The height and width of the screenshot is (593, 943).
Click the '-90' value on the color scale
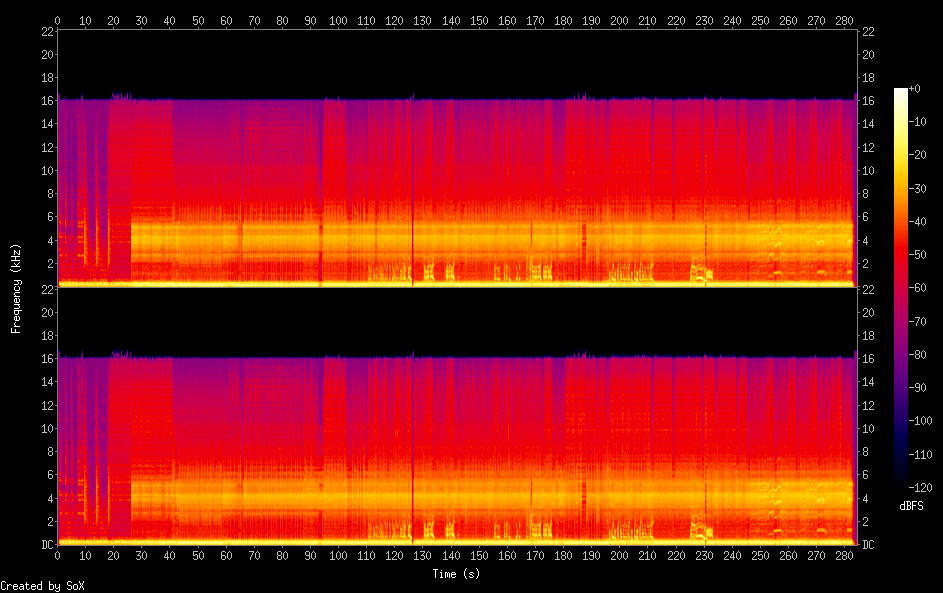917,387
